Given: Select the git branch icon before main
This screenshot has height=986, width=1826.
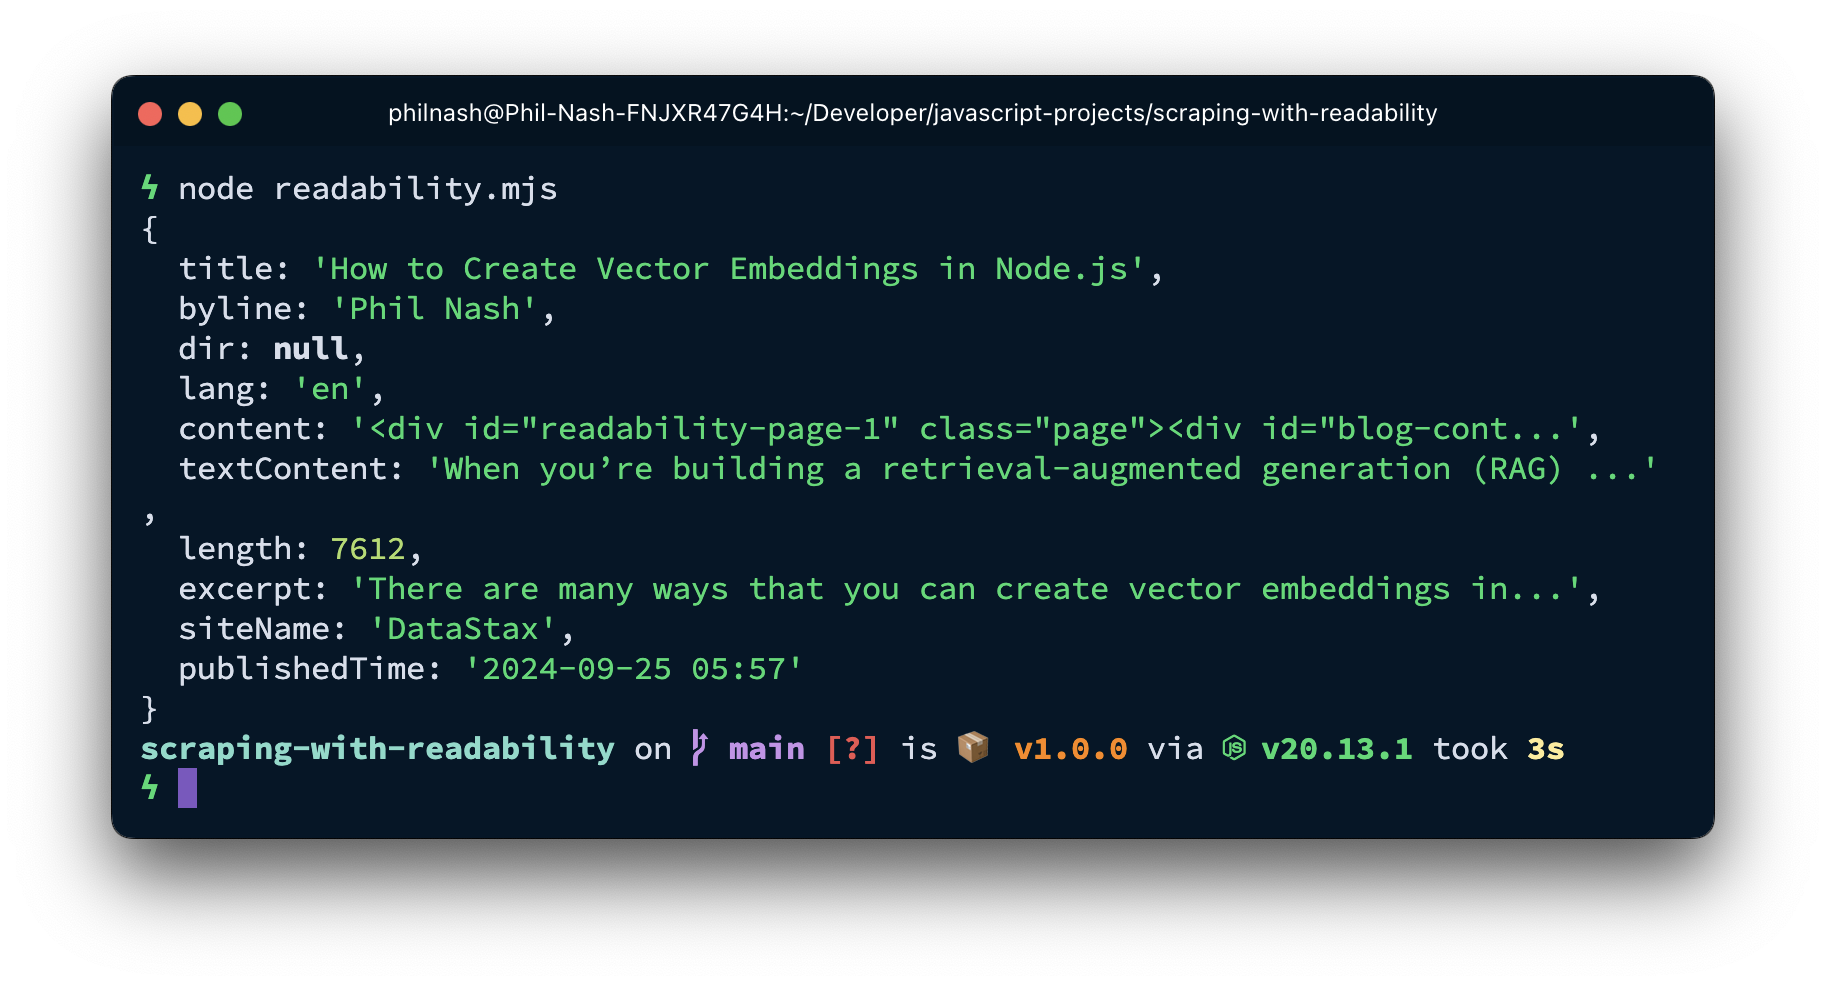Looking at the screenshot, I should (698, 748).
